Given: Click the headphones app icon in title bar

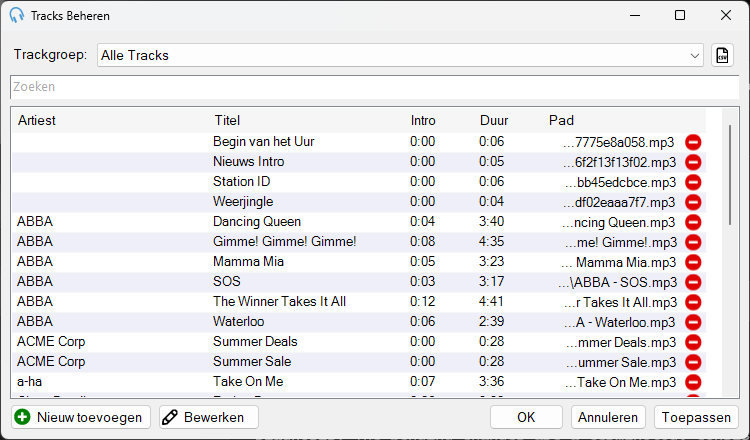Looking at the screenshot, I should 17,15.
